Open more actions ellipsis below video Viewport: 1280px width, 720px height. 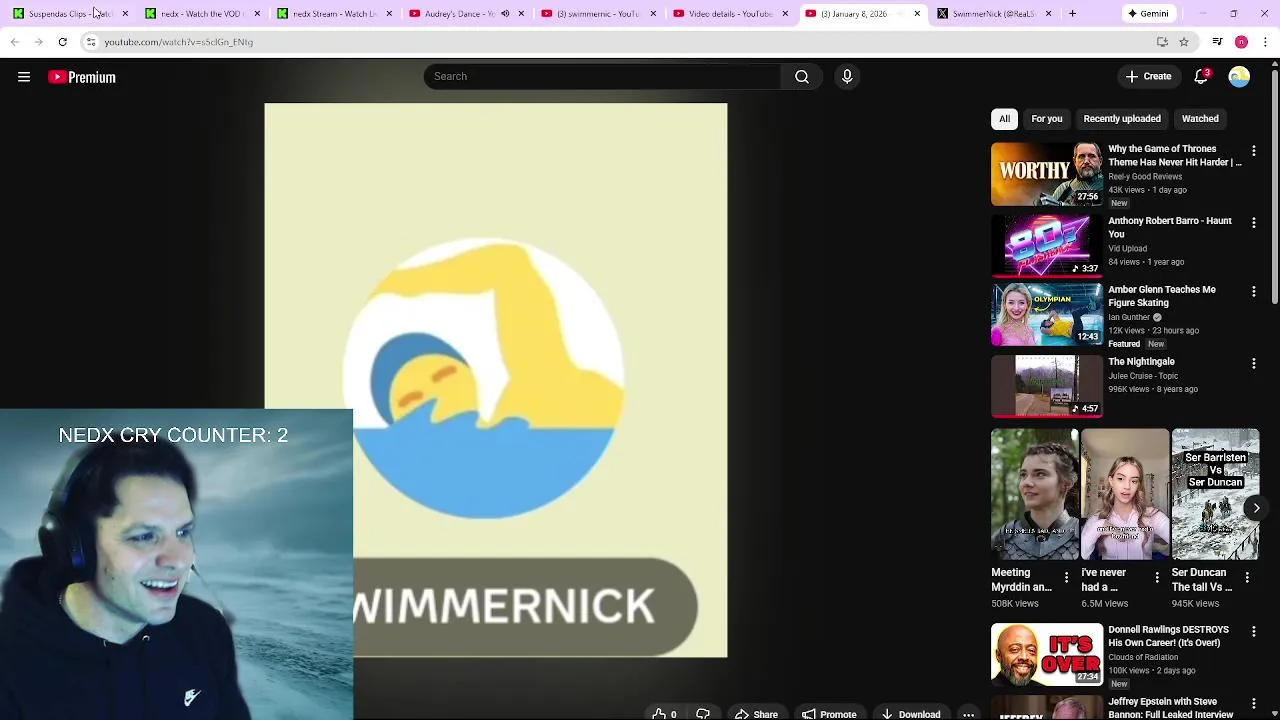[968, 714]
